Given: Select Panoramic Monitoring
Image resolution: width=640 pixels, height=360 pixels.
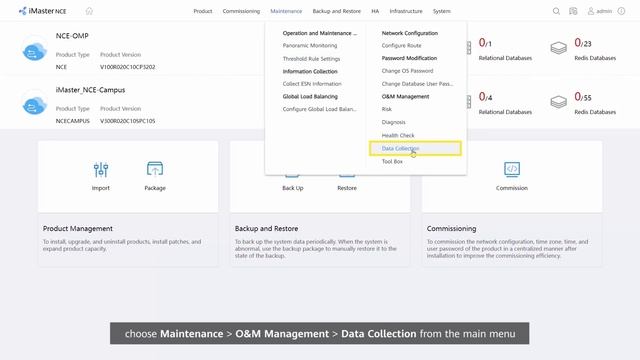Looking at the screenshot, I should point(310,45).
